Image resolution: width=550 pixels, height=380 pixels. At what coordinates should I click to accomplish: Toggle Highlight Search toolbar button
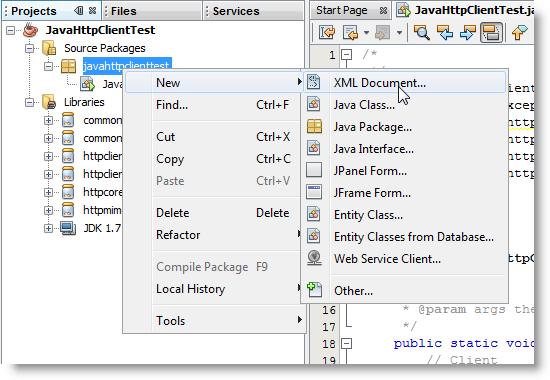[491, 33]
